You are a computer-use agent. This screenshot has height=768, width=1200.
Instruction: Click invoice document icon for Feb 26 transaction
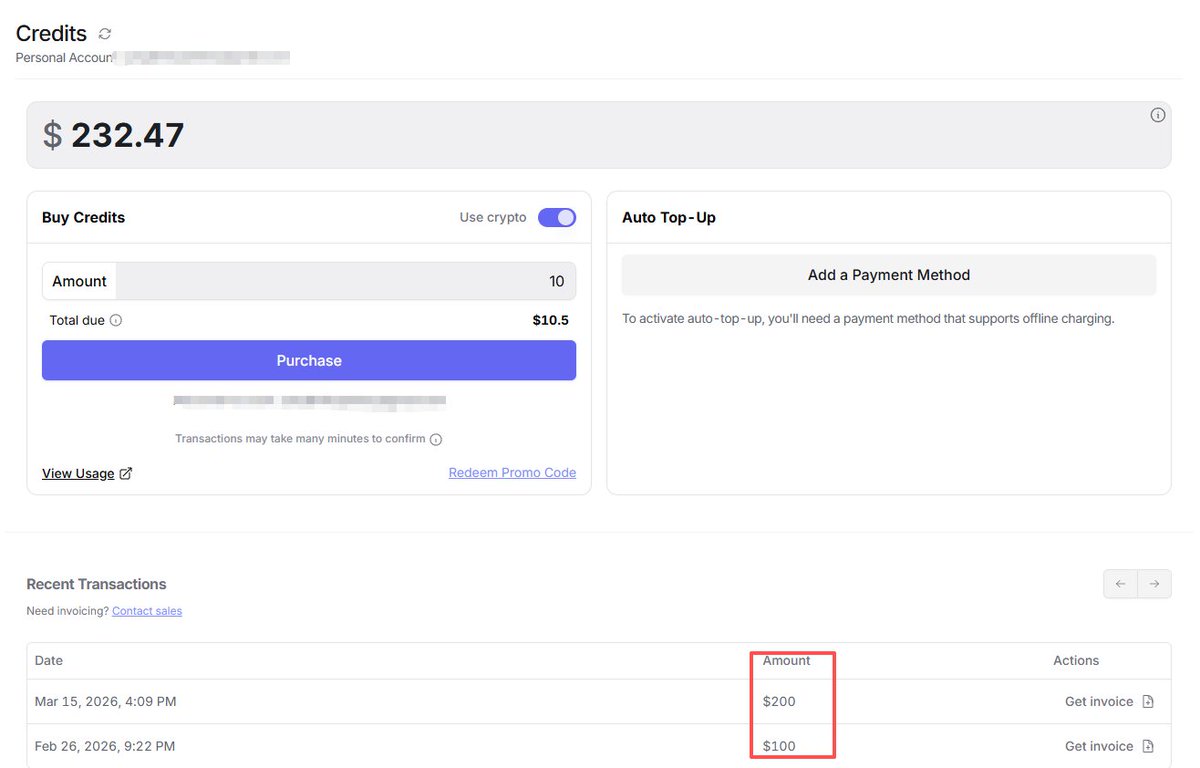(x=1148, y=746)
